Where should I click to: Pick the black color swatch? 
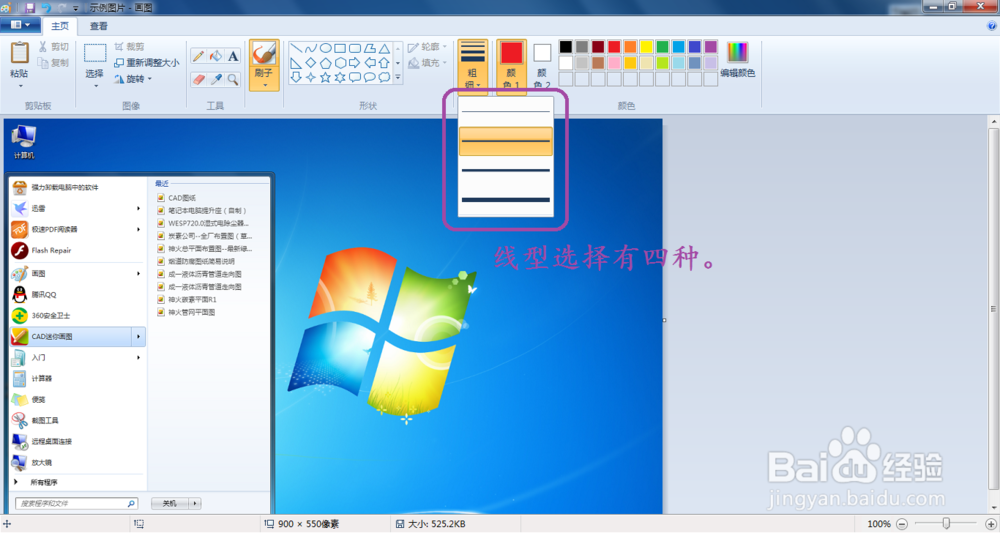coord(566,47)
